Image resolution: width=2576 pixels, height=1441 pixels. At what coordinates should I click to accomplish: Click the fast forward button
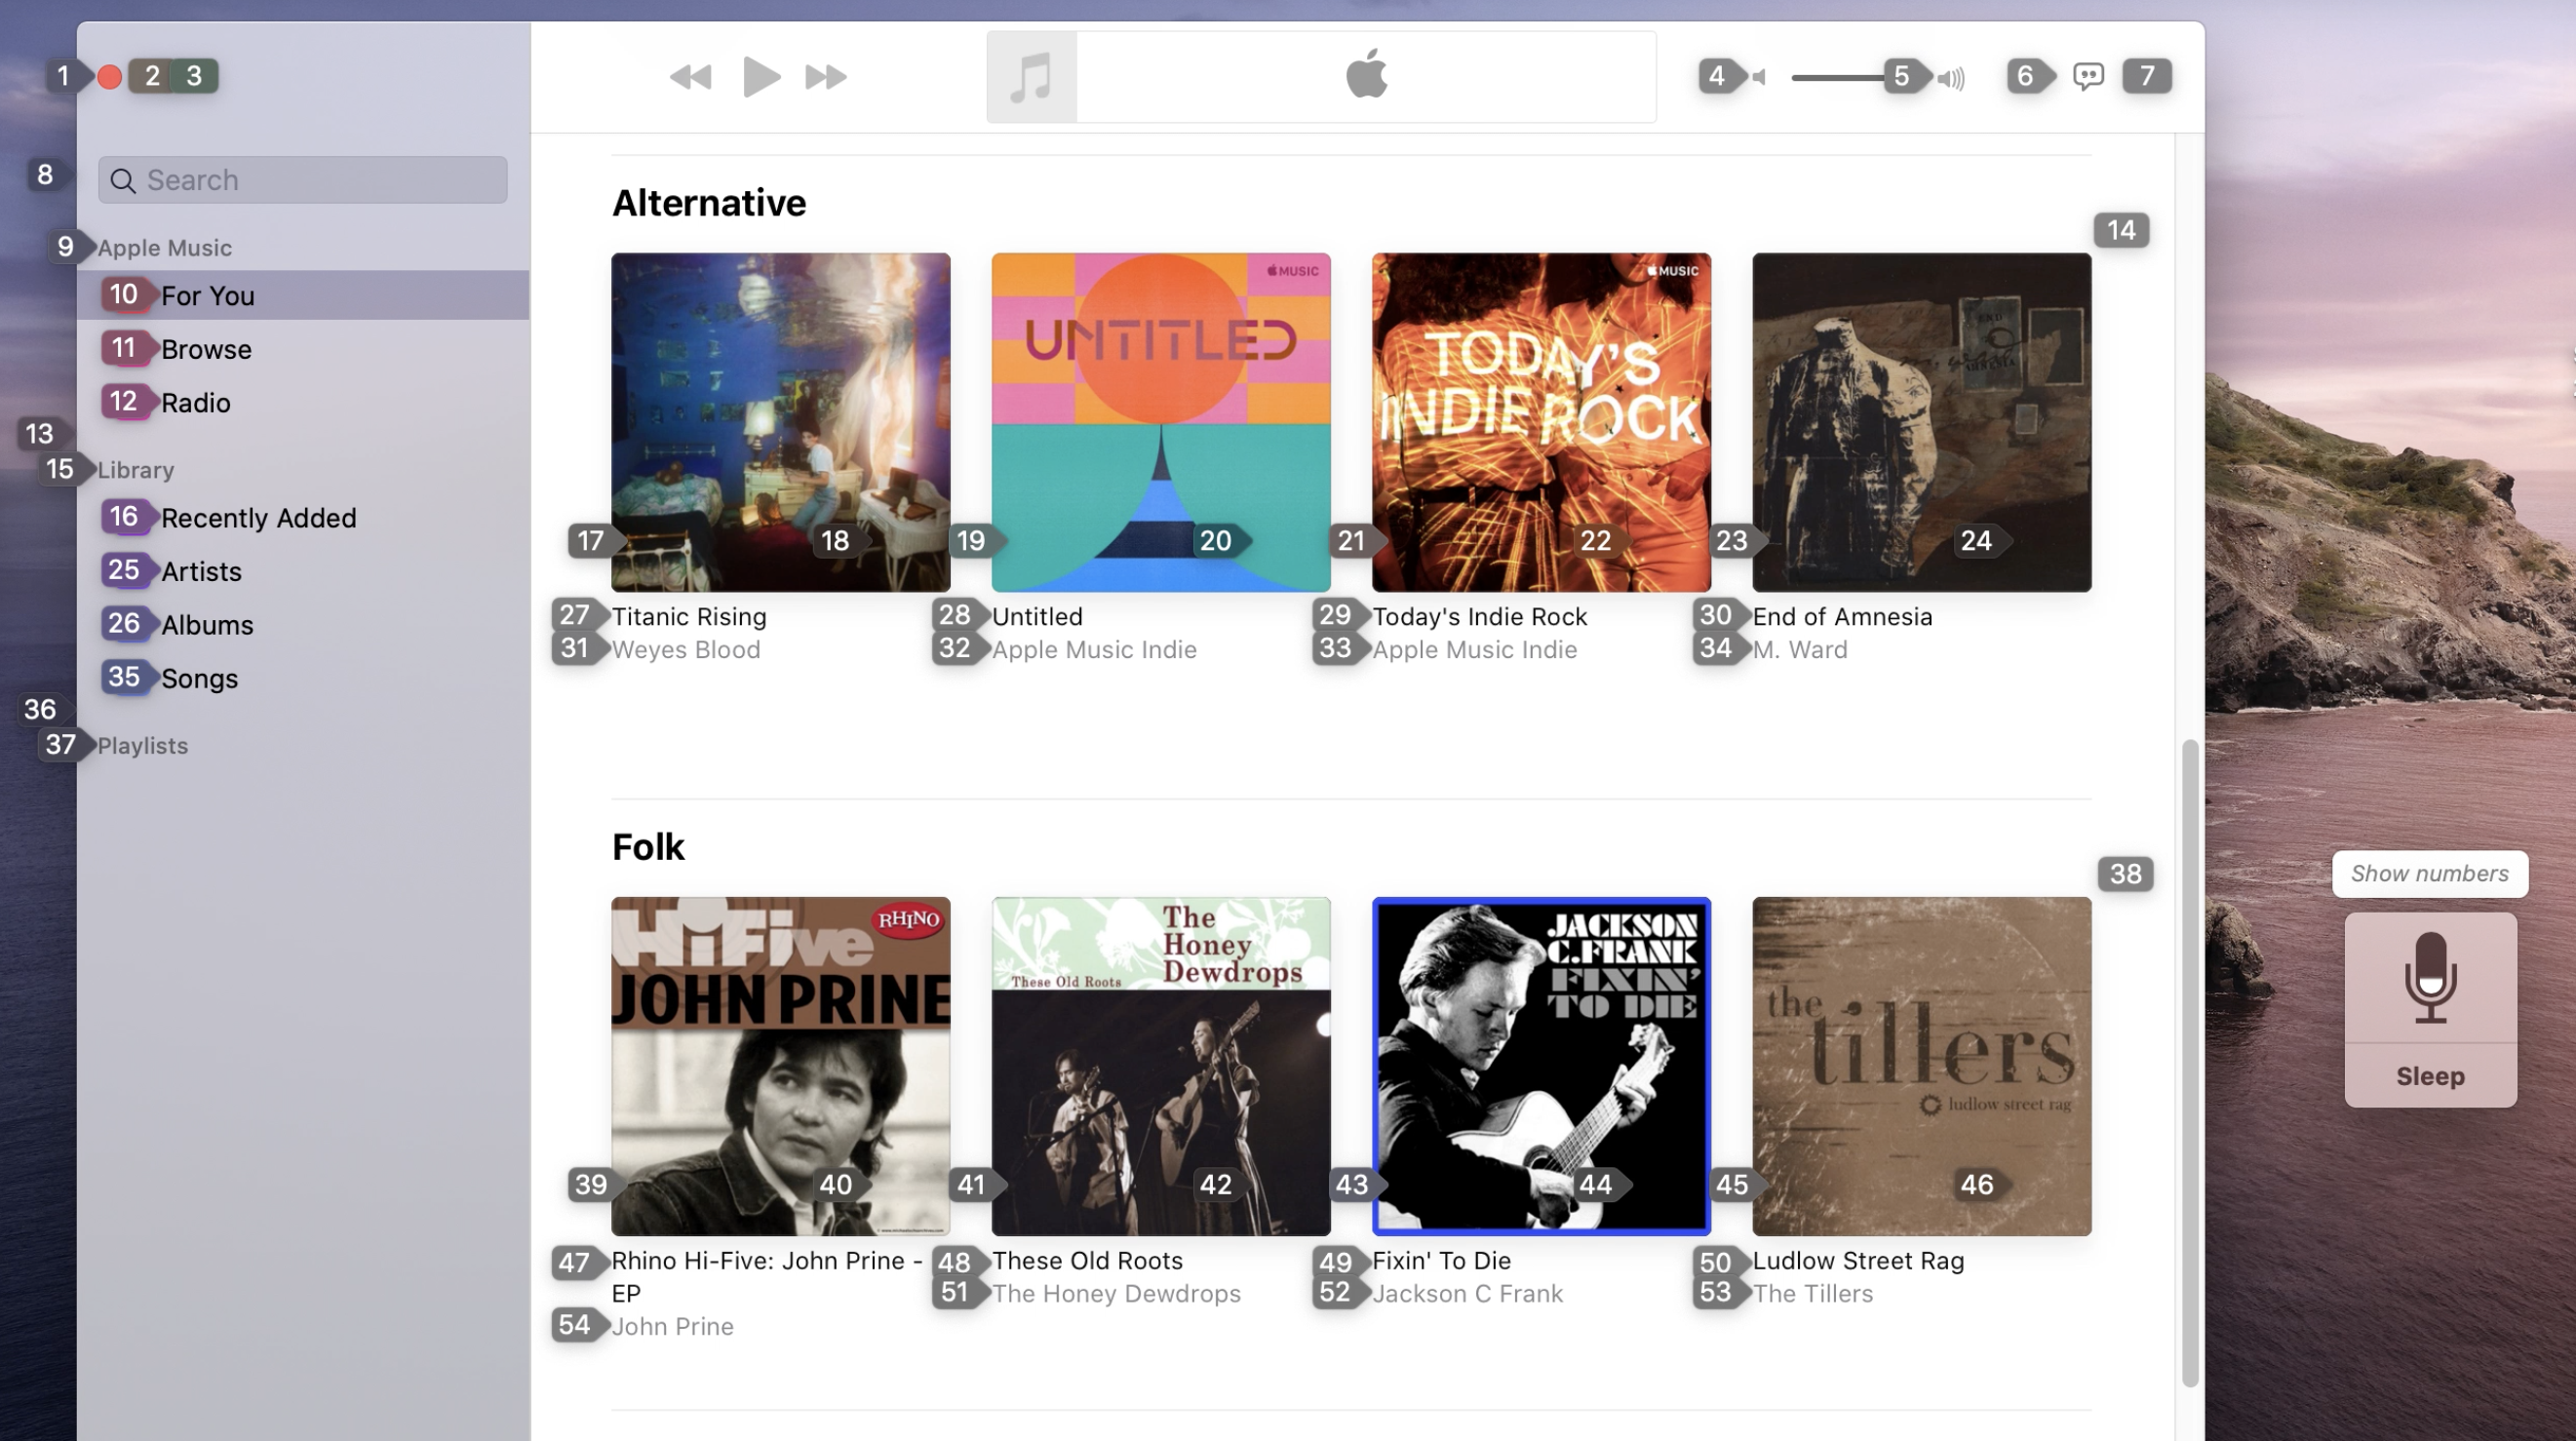tap(825, 76)
